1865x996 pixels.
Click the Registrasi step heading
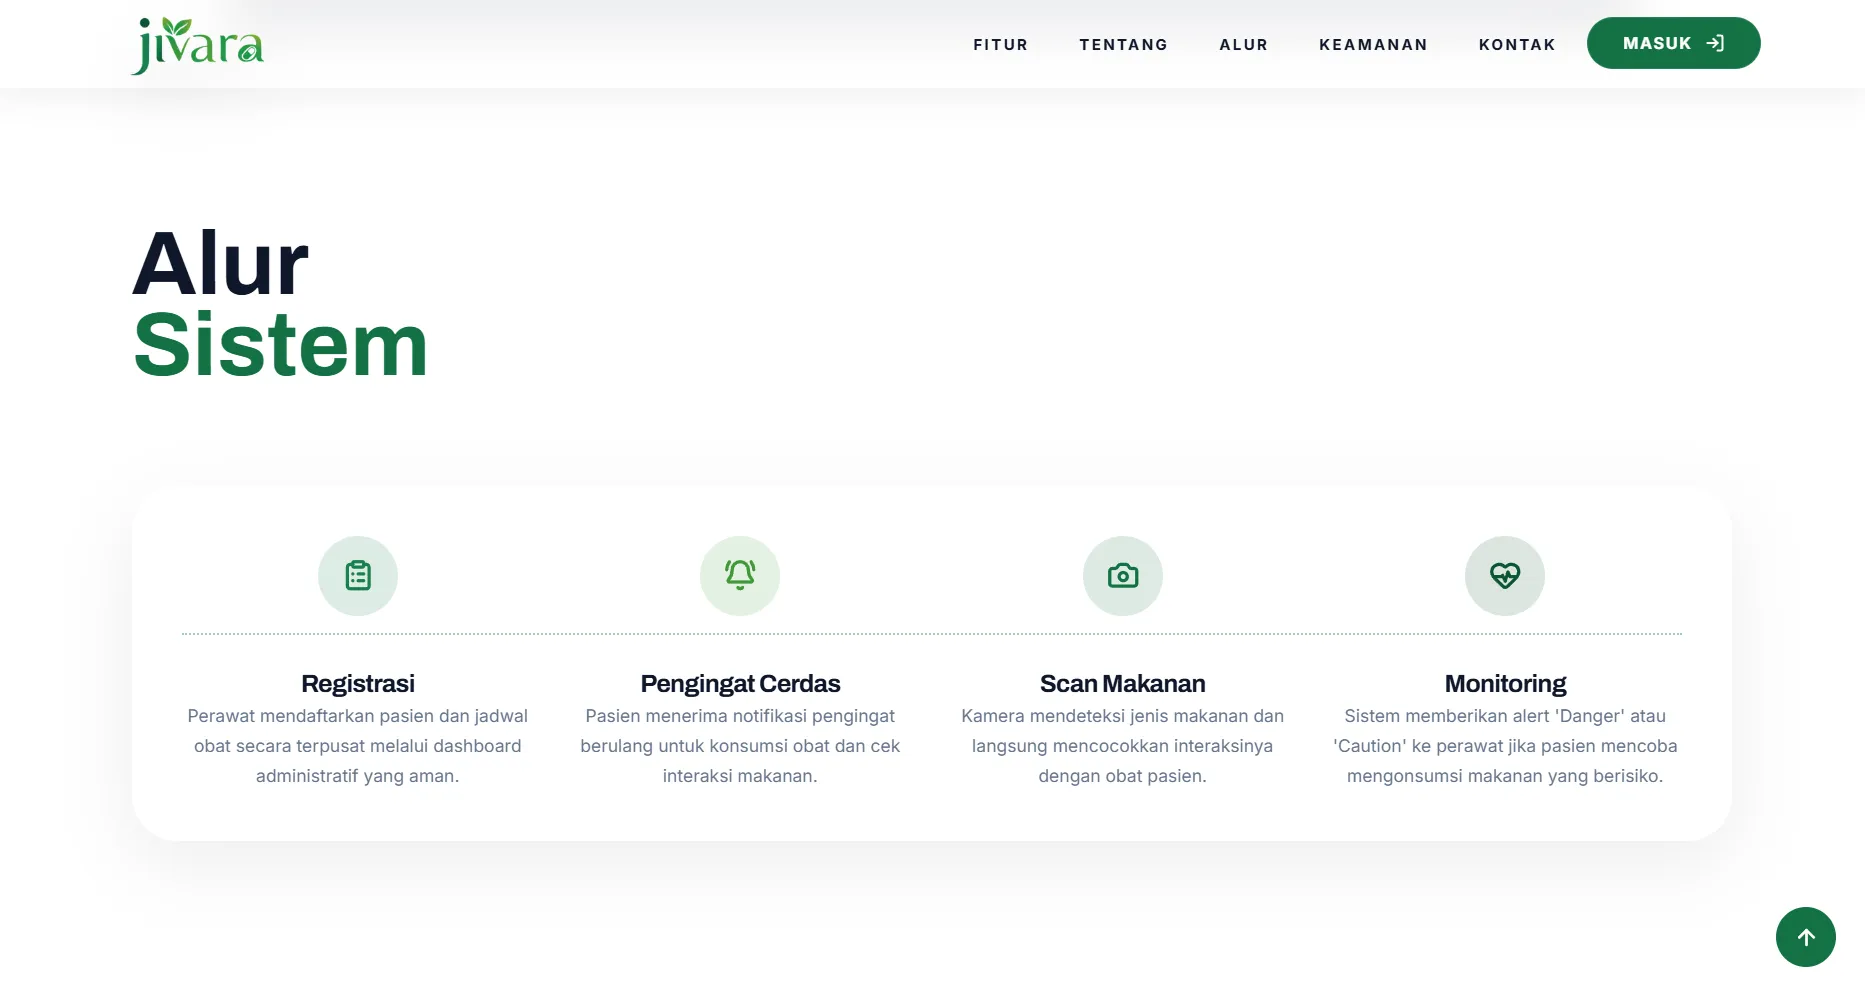(x=358, y=684)
